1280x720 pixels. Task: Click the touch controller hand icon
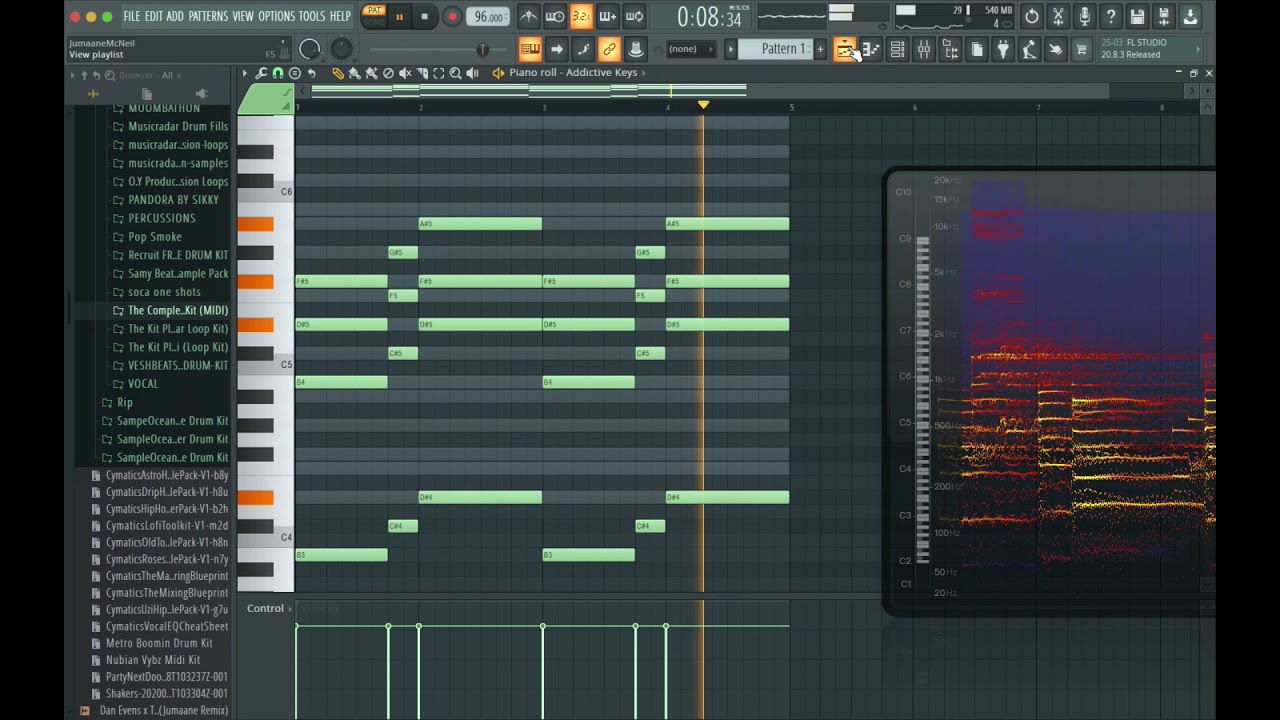(x=1055, y=50)
